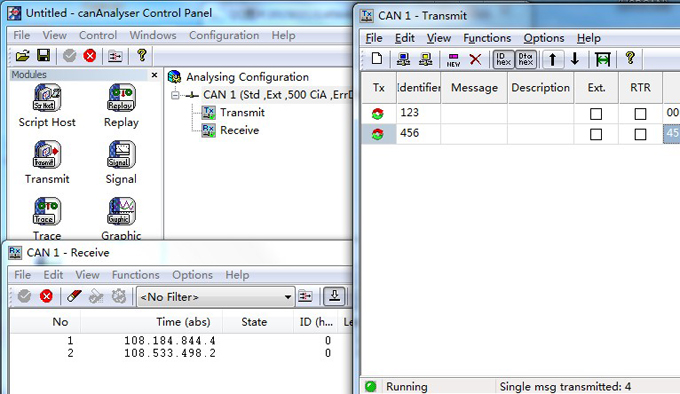Click the Signal module icon
Screen dimensions: 680x394
point(121,154)
